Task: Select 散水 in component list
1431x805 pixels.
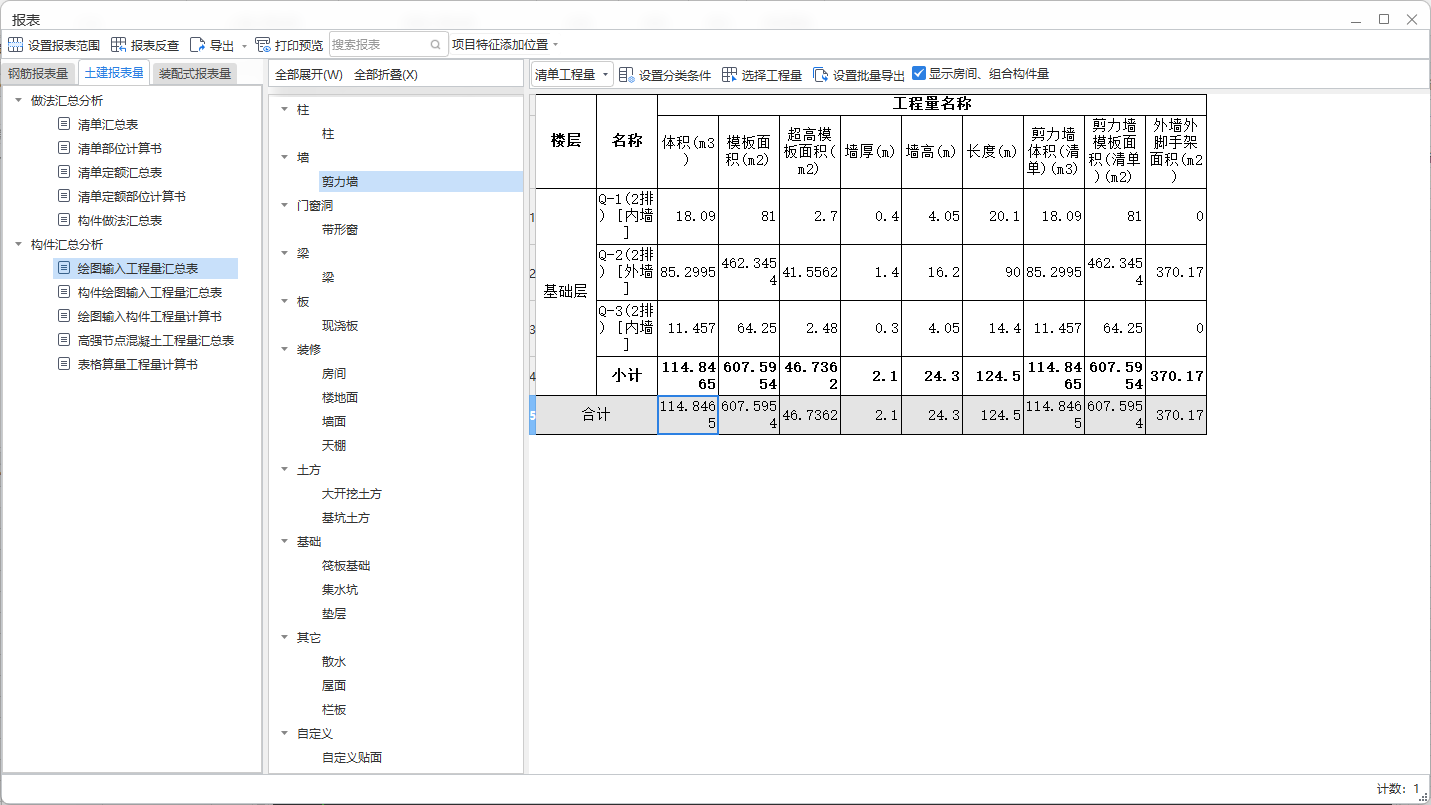Action: point(334,662)
